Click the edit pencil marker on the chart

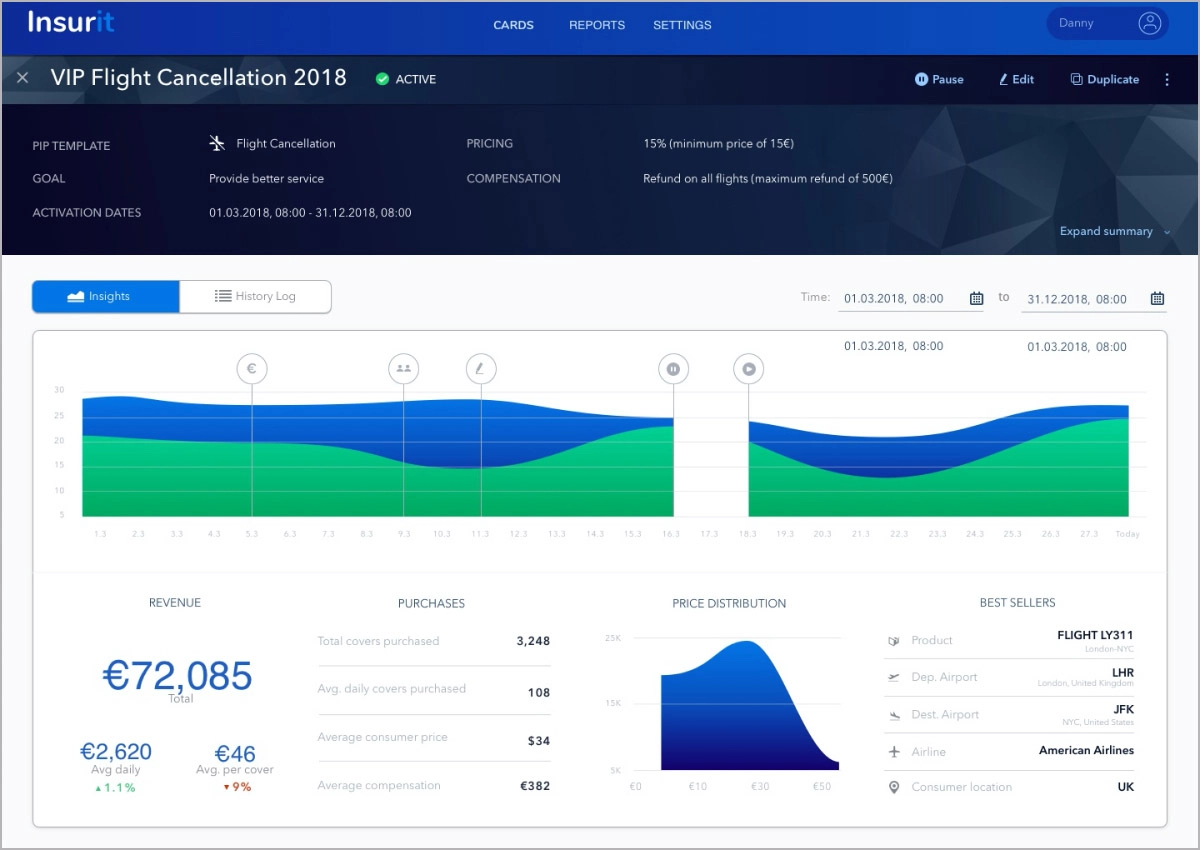click(x=481, y=369)
